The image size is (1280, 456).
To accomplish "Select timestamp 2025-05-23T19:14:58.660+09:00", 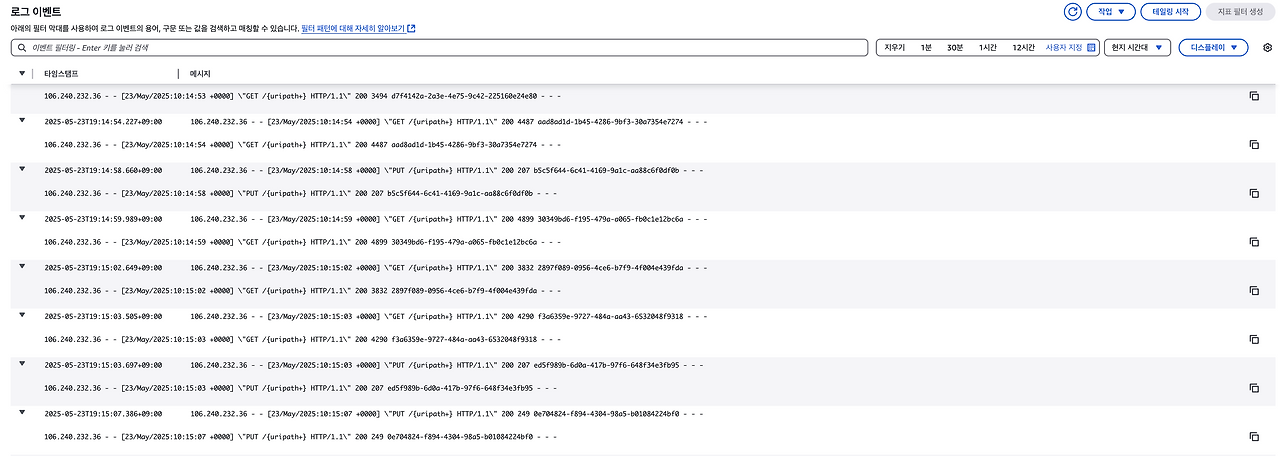I will 103,170.
